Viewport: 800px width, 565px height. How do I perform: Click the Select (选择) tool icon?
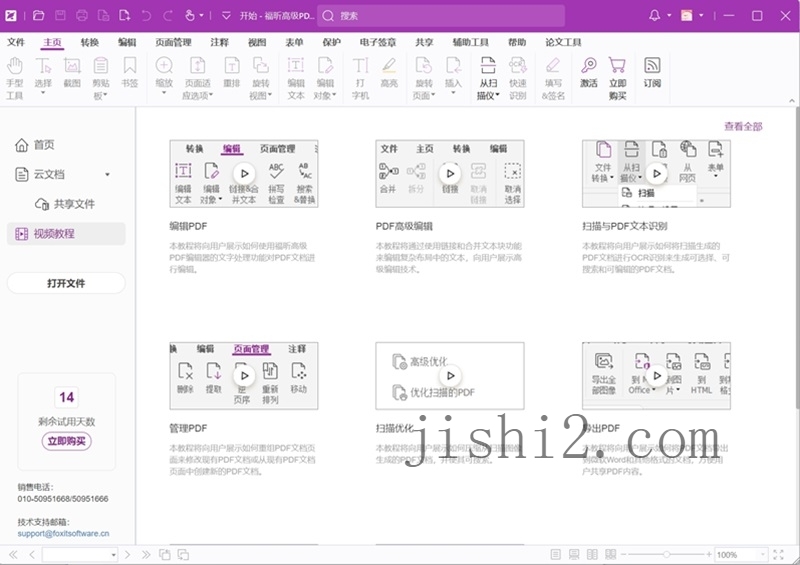click(43, 66)
